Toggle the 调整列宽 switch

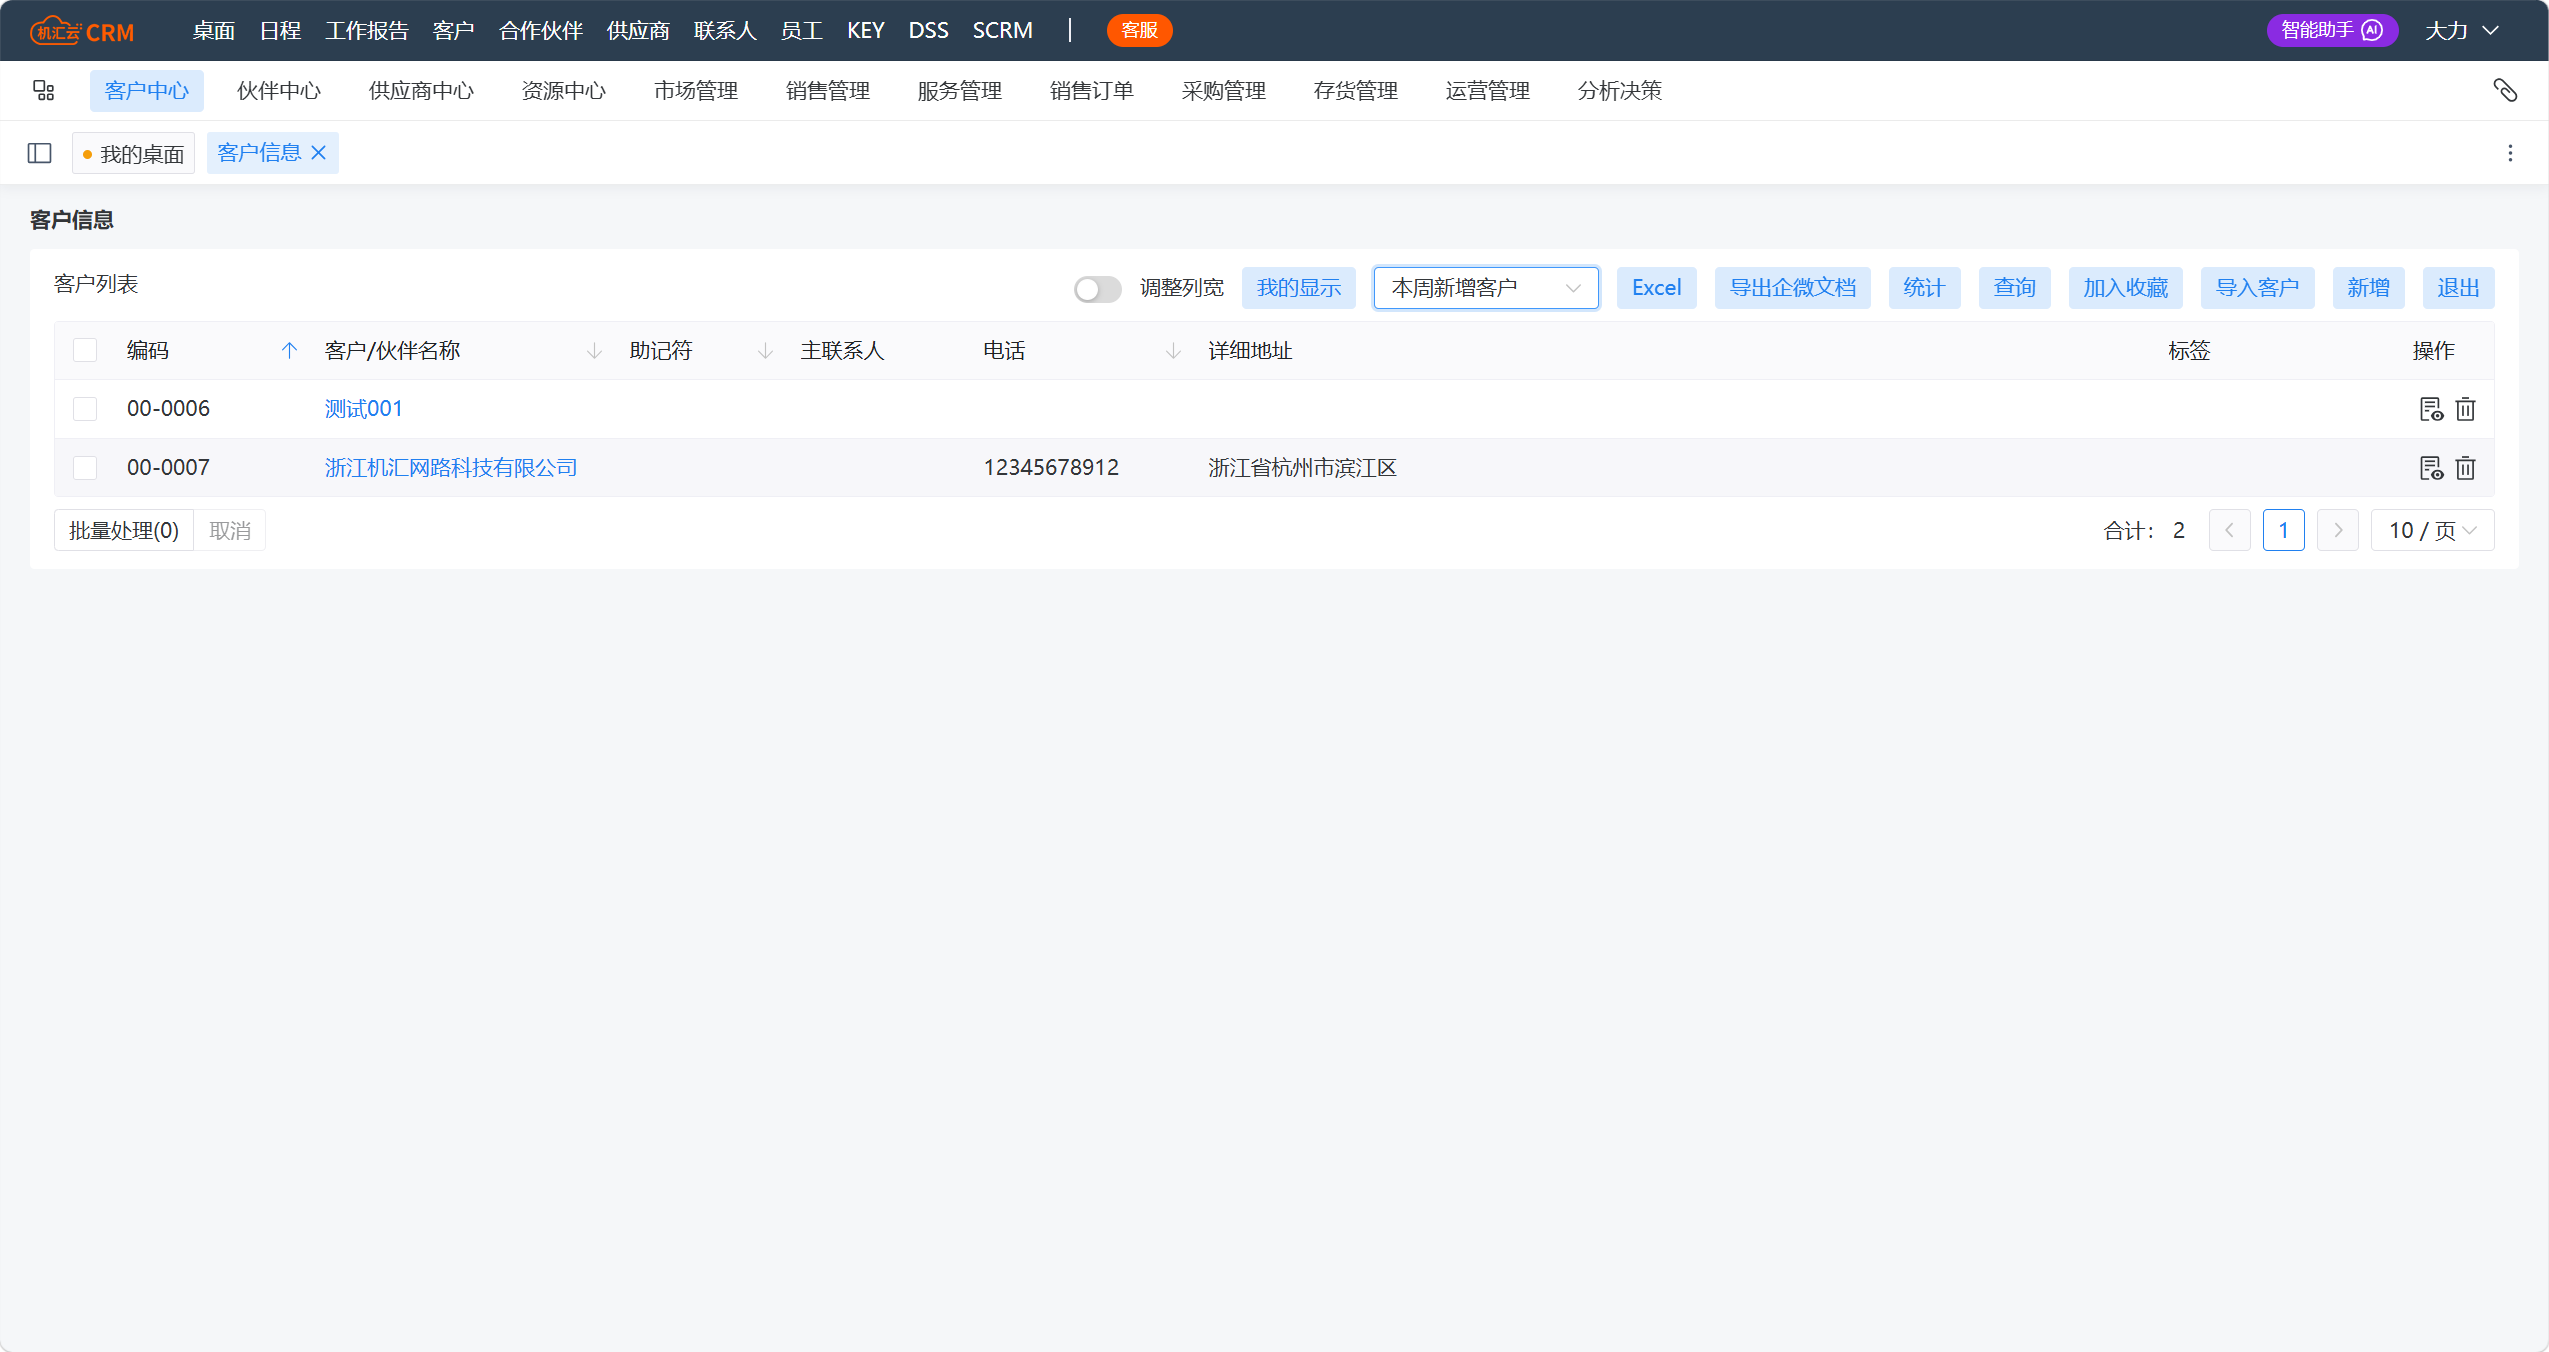1097,289
